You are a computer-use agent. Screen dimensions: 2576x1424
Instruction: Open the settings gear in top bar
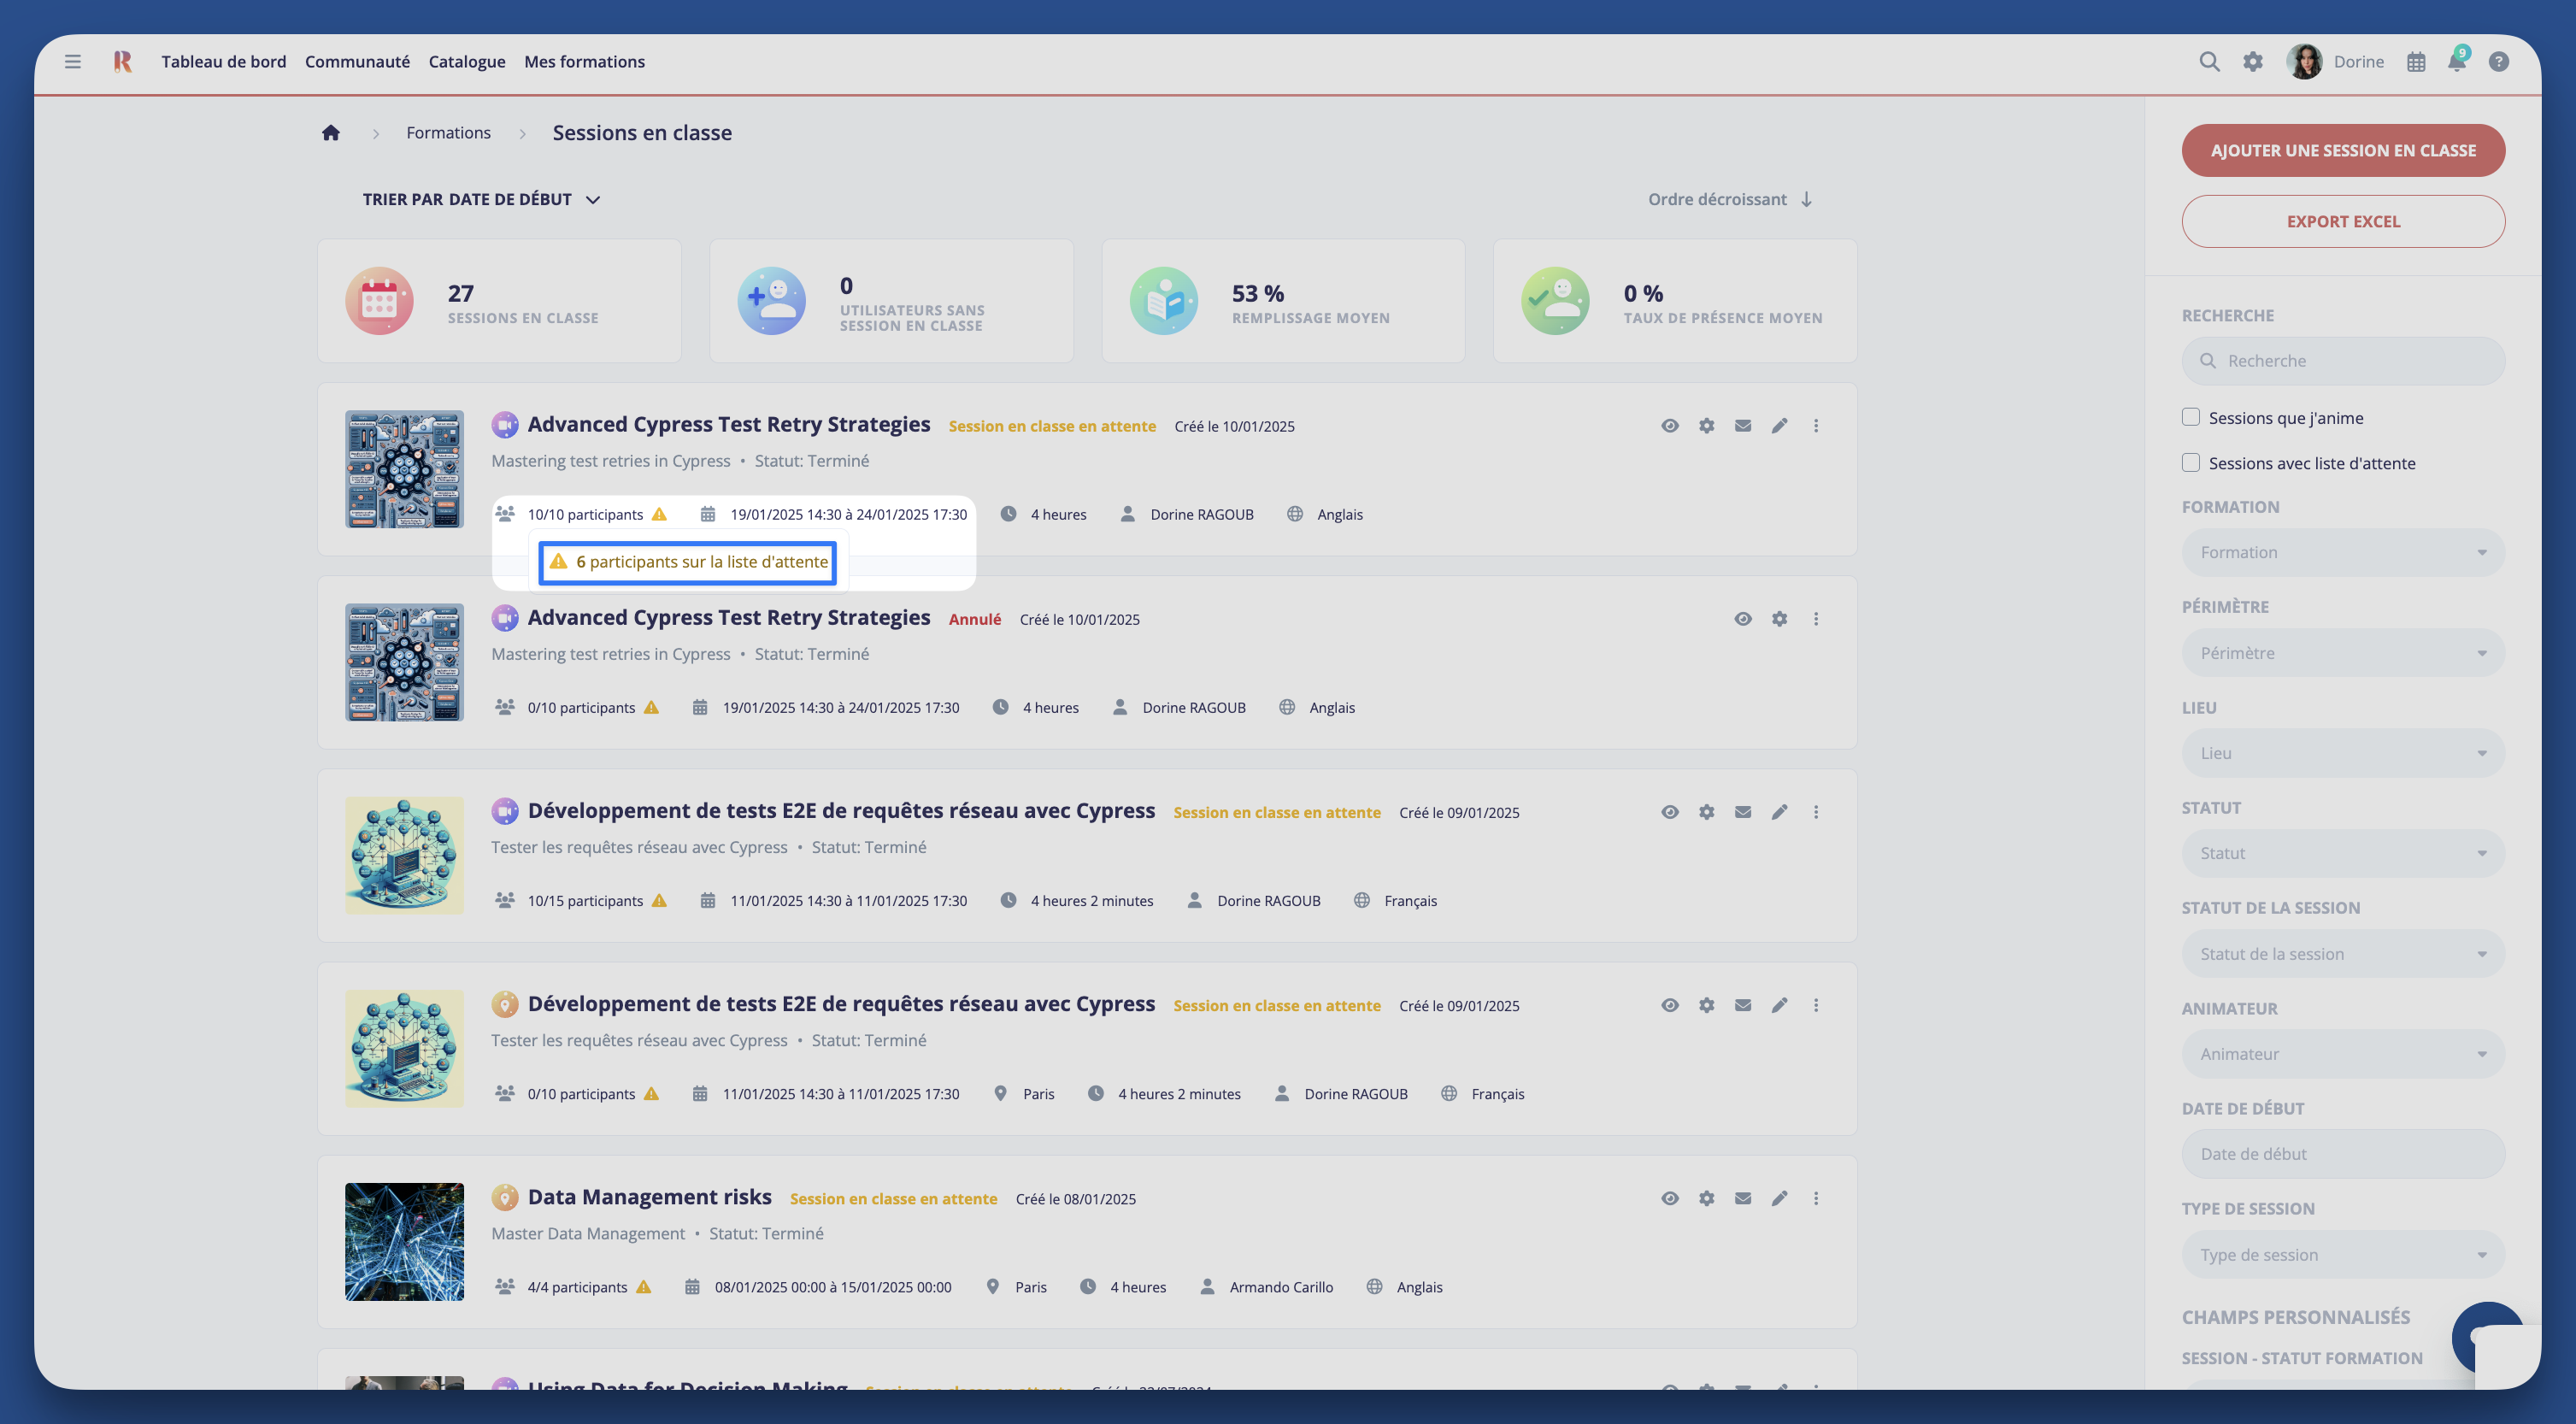click(2252, 62)
